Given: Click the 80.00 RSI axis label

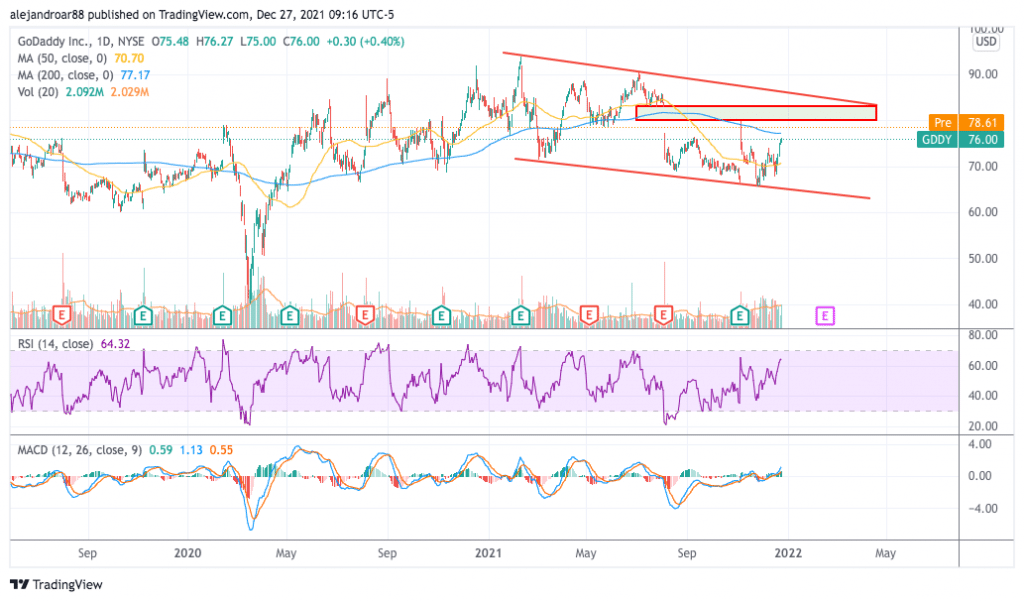Looking at the screenshot, I should (983, 335).
